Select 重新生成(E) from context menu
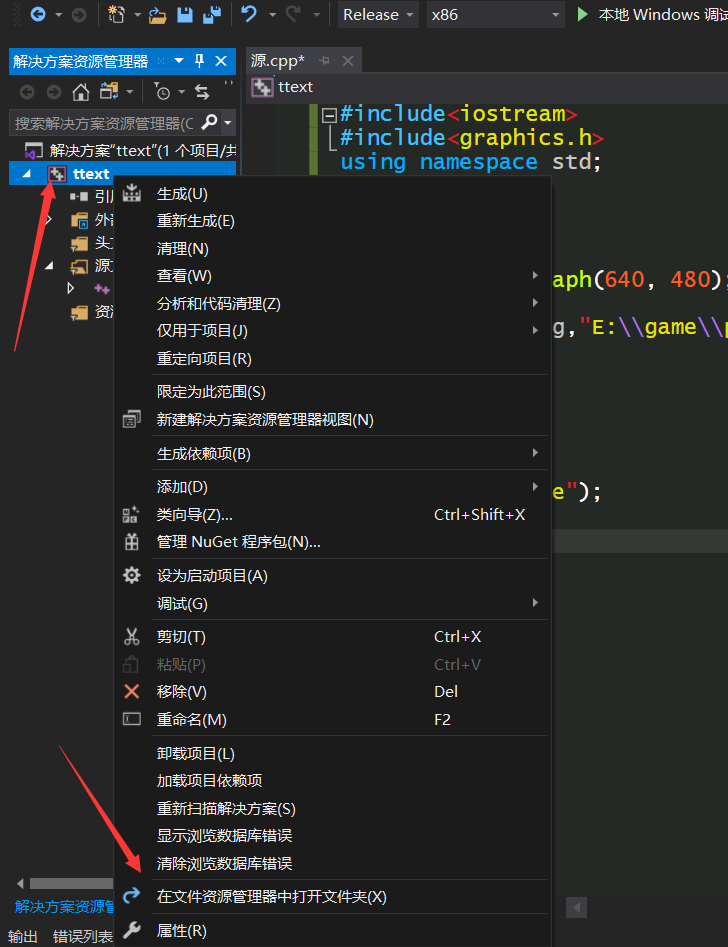This screenshot has height=947, width=728. pyautogui.click(x=332, y=221)
